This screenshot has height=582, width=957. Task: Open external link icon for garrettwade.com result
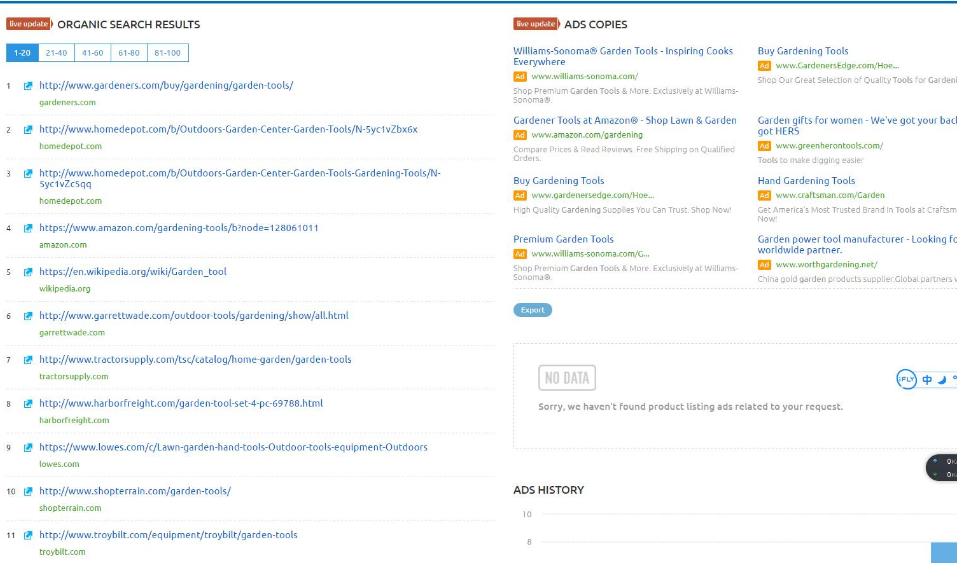pyautogui.click(x=28, y=316)
